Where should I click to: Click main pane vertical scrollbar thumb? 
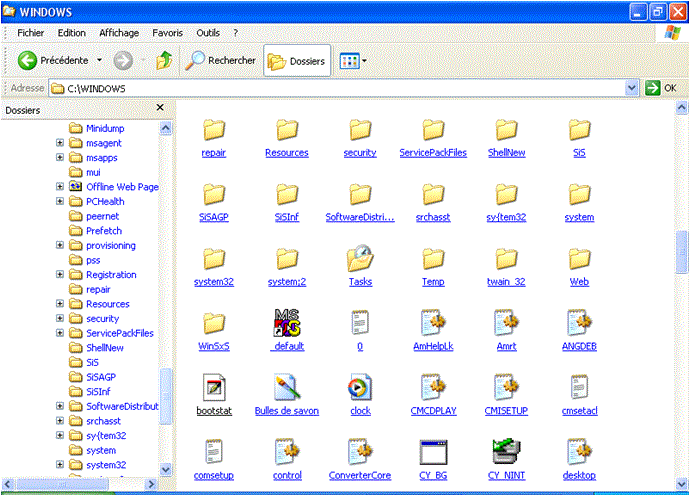point(682,252)
